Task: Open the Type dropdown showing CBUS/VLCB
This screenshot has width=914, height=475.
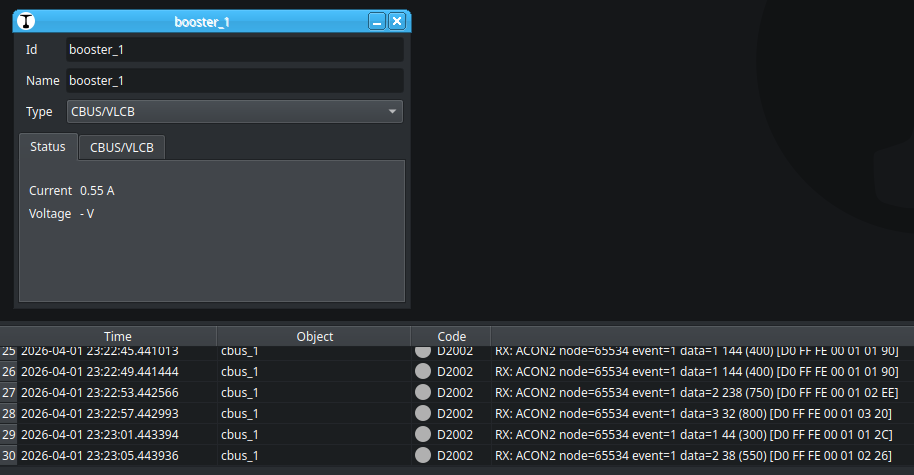Action: coord(234,111)
